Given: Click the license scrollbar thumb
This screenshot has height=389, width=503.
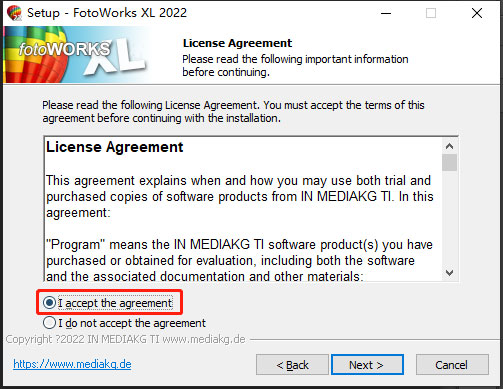Looking at the screenshot, I should 449,162.
